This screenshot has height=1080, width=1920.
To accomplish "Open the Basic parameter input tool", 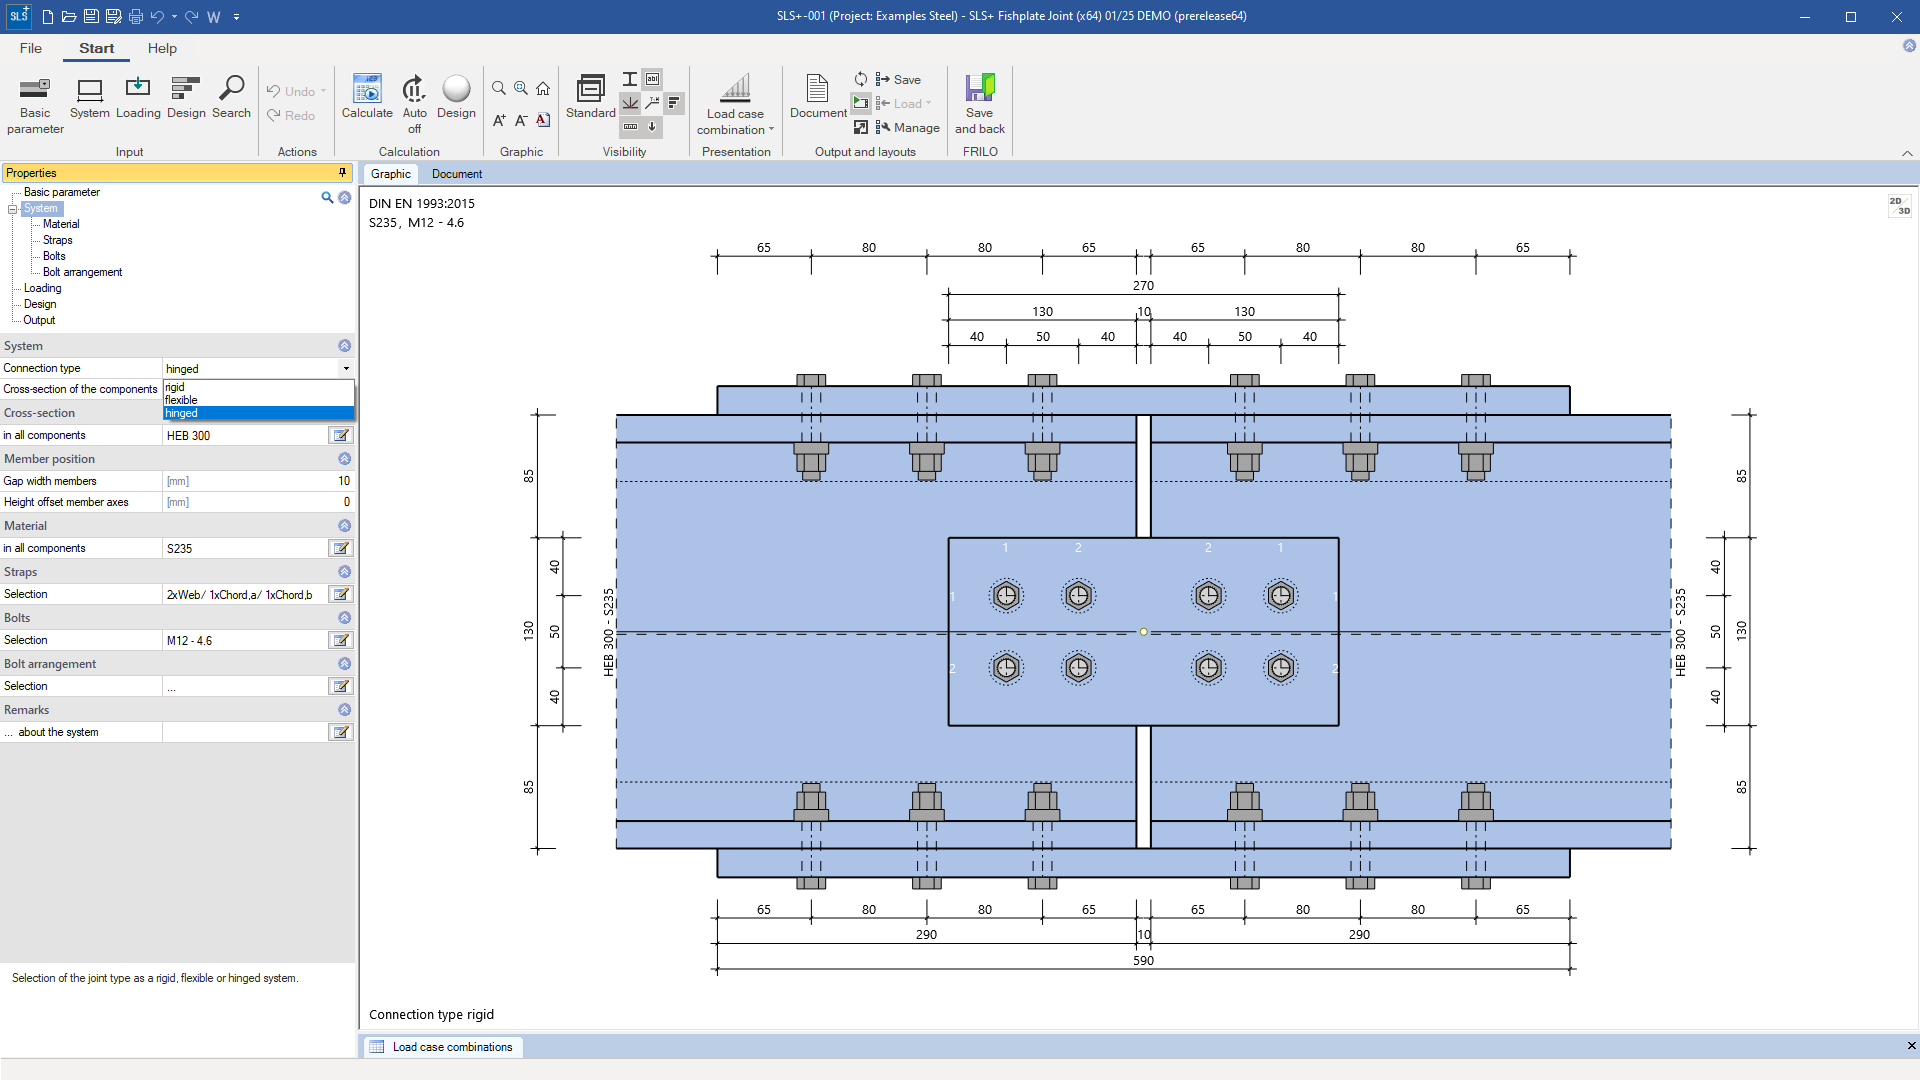I will [34, 99].
